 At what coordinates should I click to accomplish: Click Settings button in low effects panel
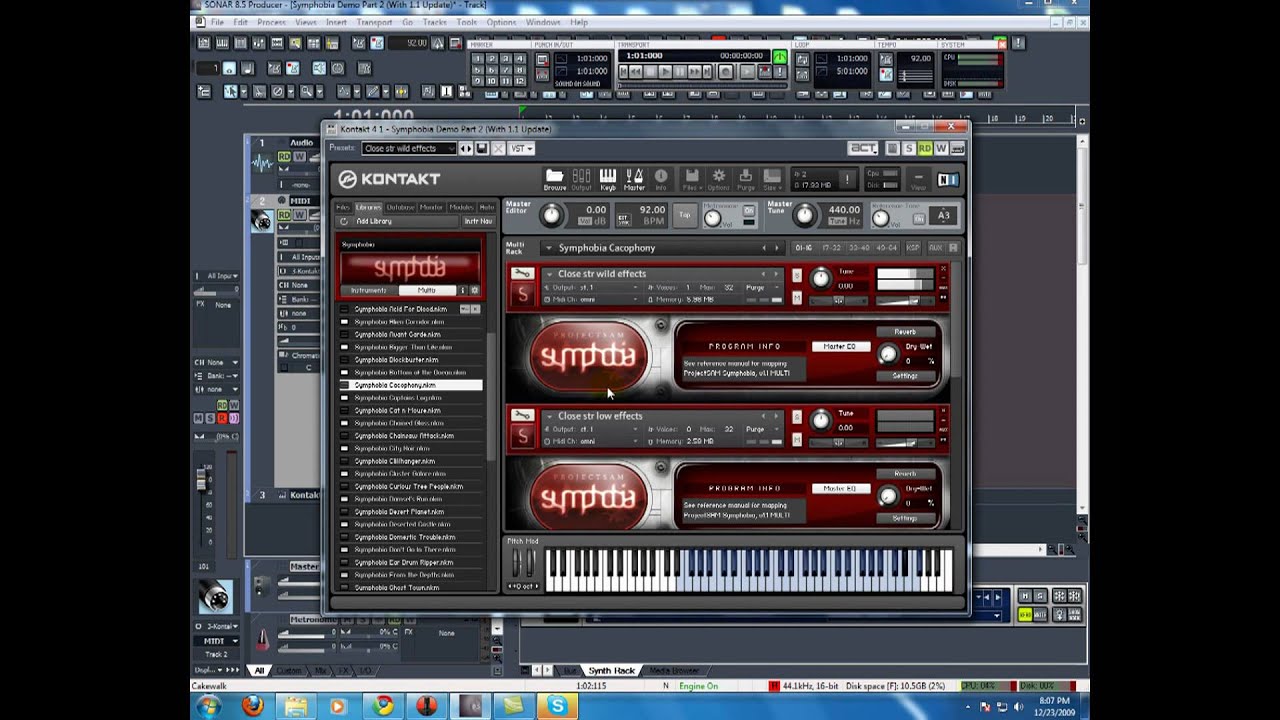(905, 518)
